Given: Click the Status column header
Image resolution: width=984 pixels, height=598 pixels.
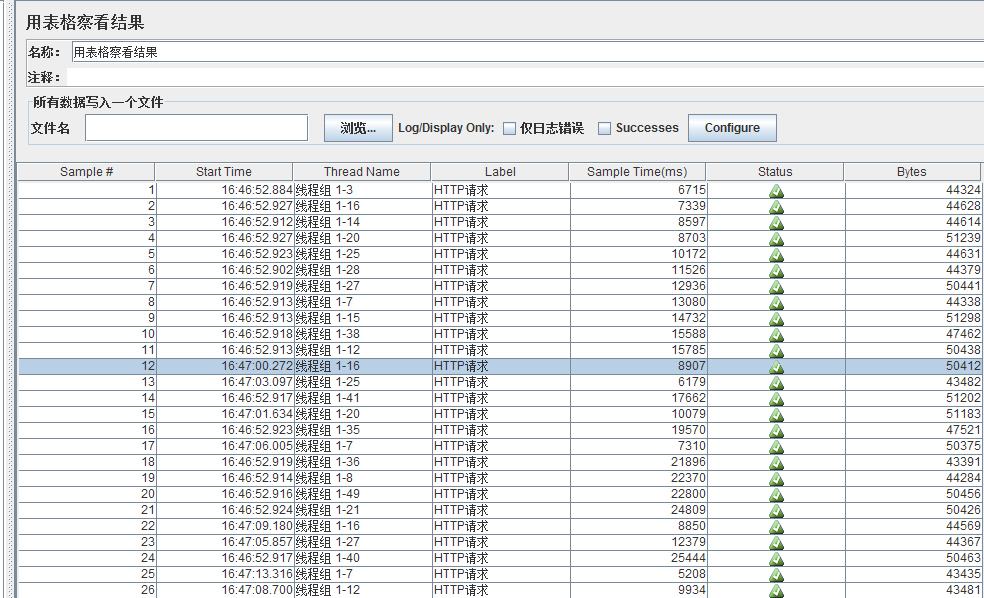Looking at the screenshot, I should coord(775,172).
